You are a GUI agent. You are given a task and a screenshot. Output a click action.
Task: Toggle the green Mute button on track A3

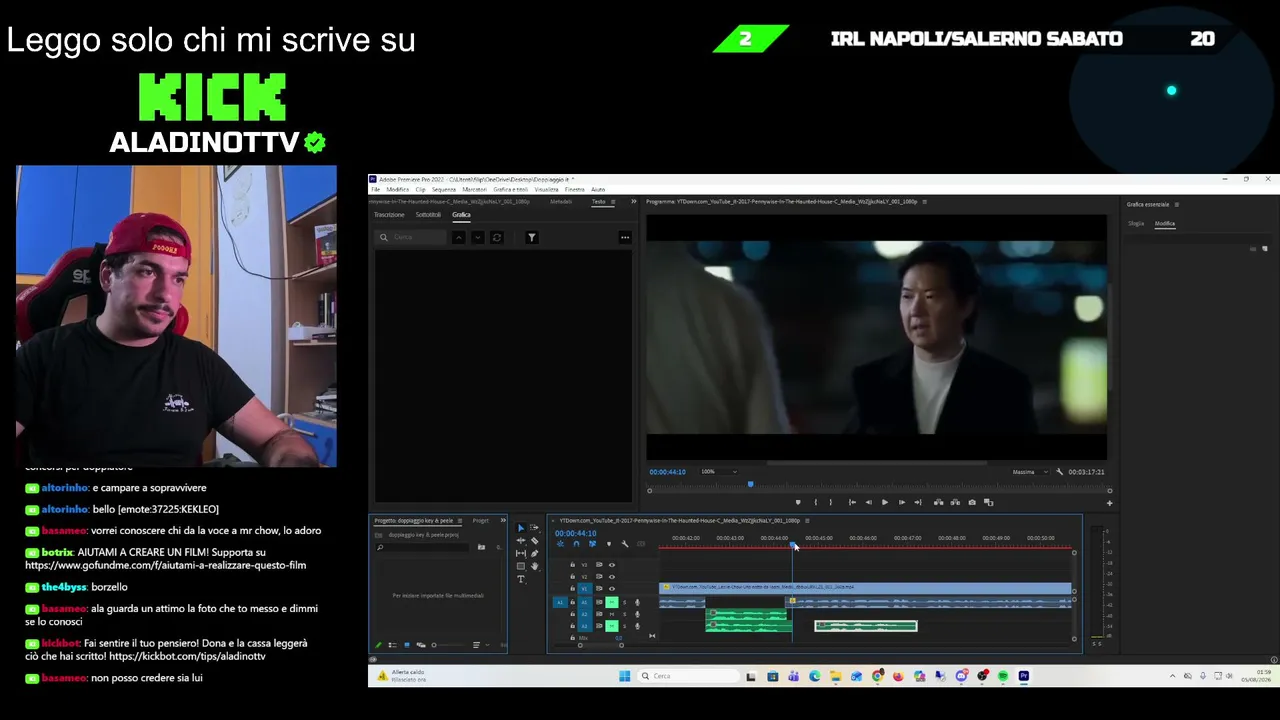pyautogui.click(x=611, y=626)
